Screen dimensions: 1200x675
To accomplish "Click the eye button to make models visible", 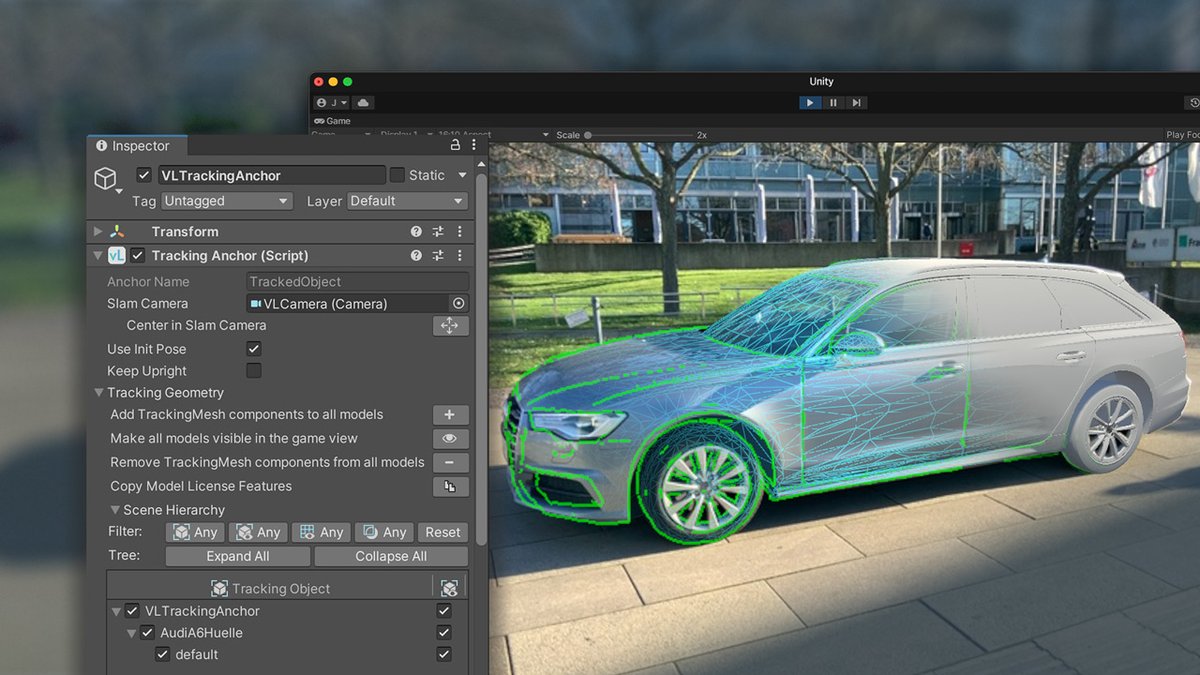I will [x=450, y=439].
